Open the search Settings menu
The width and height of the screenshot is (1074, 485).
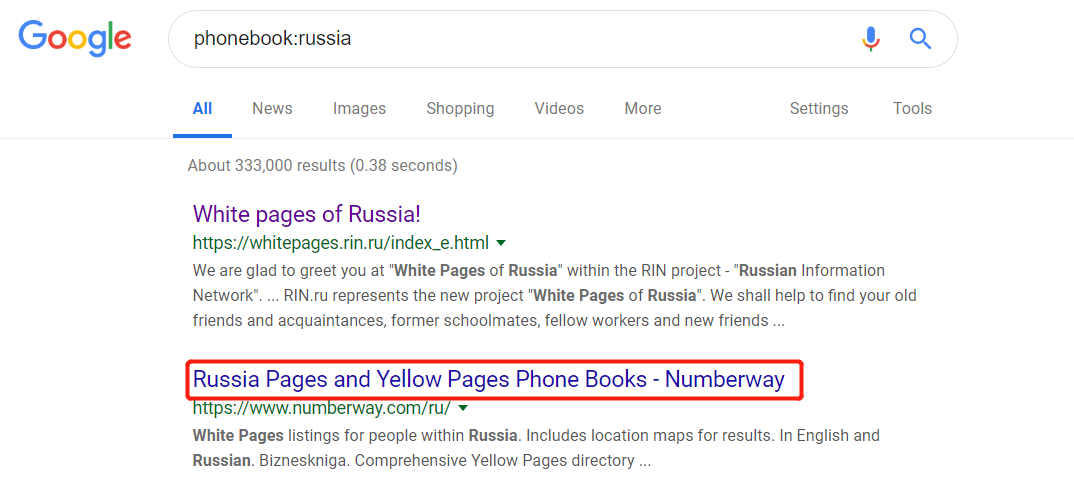[x=818, y=109]
